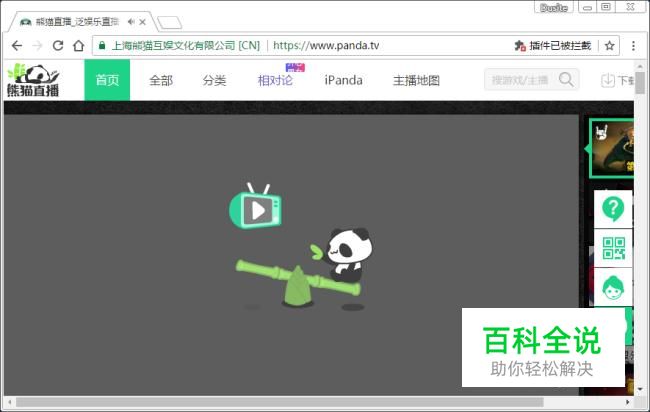The height and width of the screenshot is (412, 650).
Task: Select the 首页 navigation tab
Action: tap(107, 80)
